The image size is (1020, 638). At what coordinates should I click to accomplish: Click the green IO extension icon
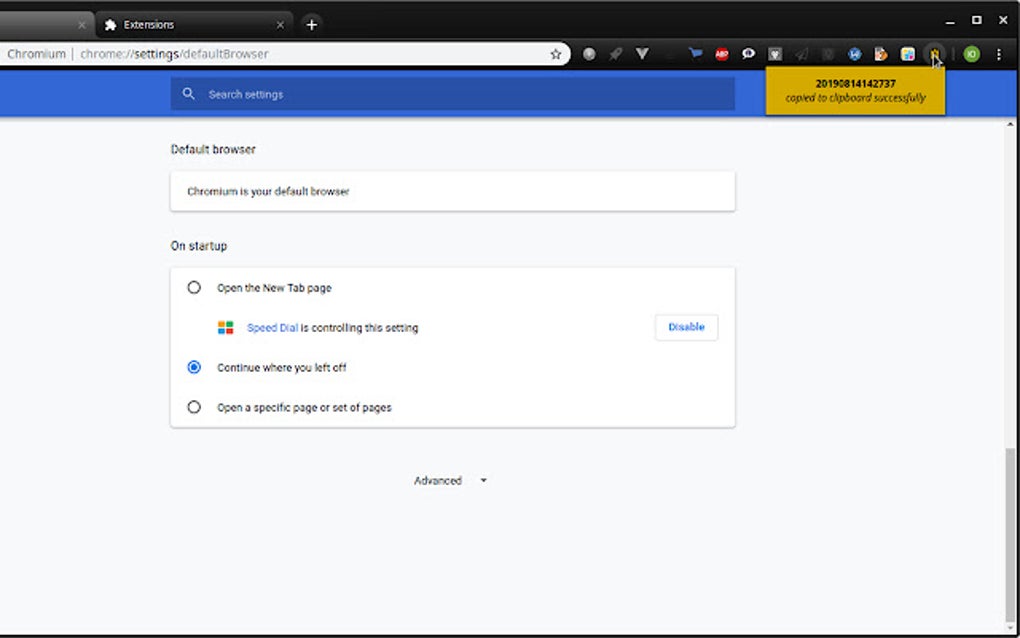click(x=971, y=54)
